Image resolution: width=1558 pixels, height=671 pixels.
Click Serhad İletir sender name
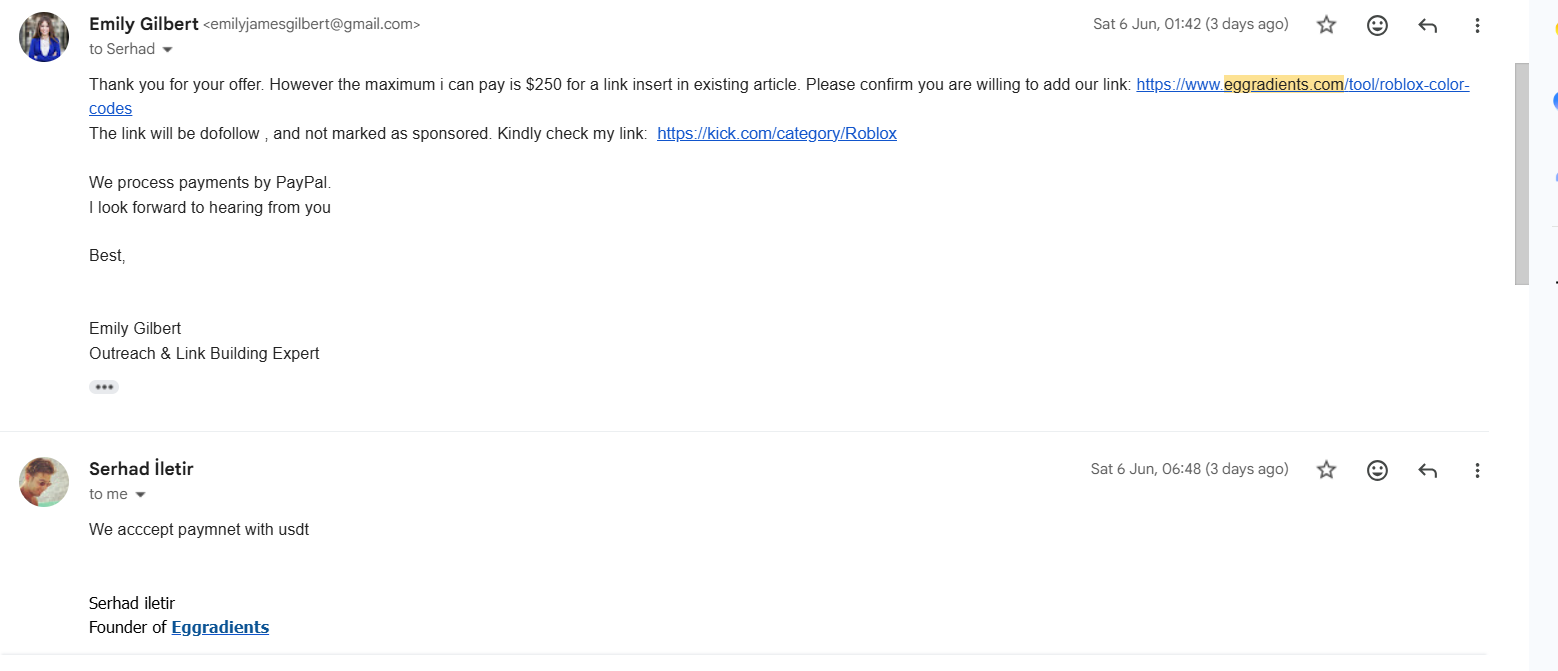(x=141, y=469)
